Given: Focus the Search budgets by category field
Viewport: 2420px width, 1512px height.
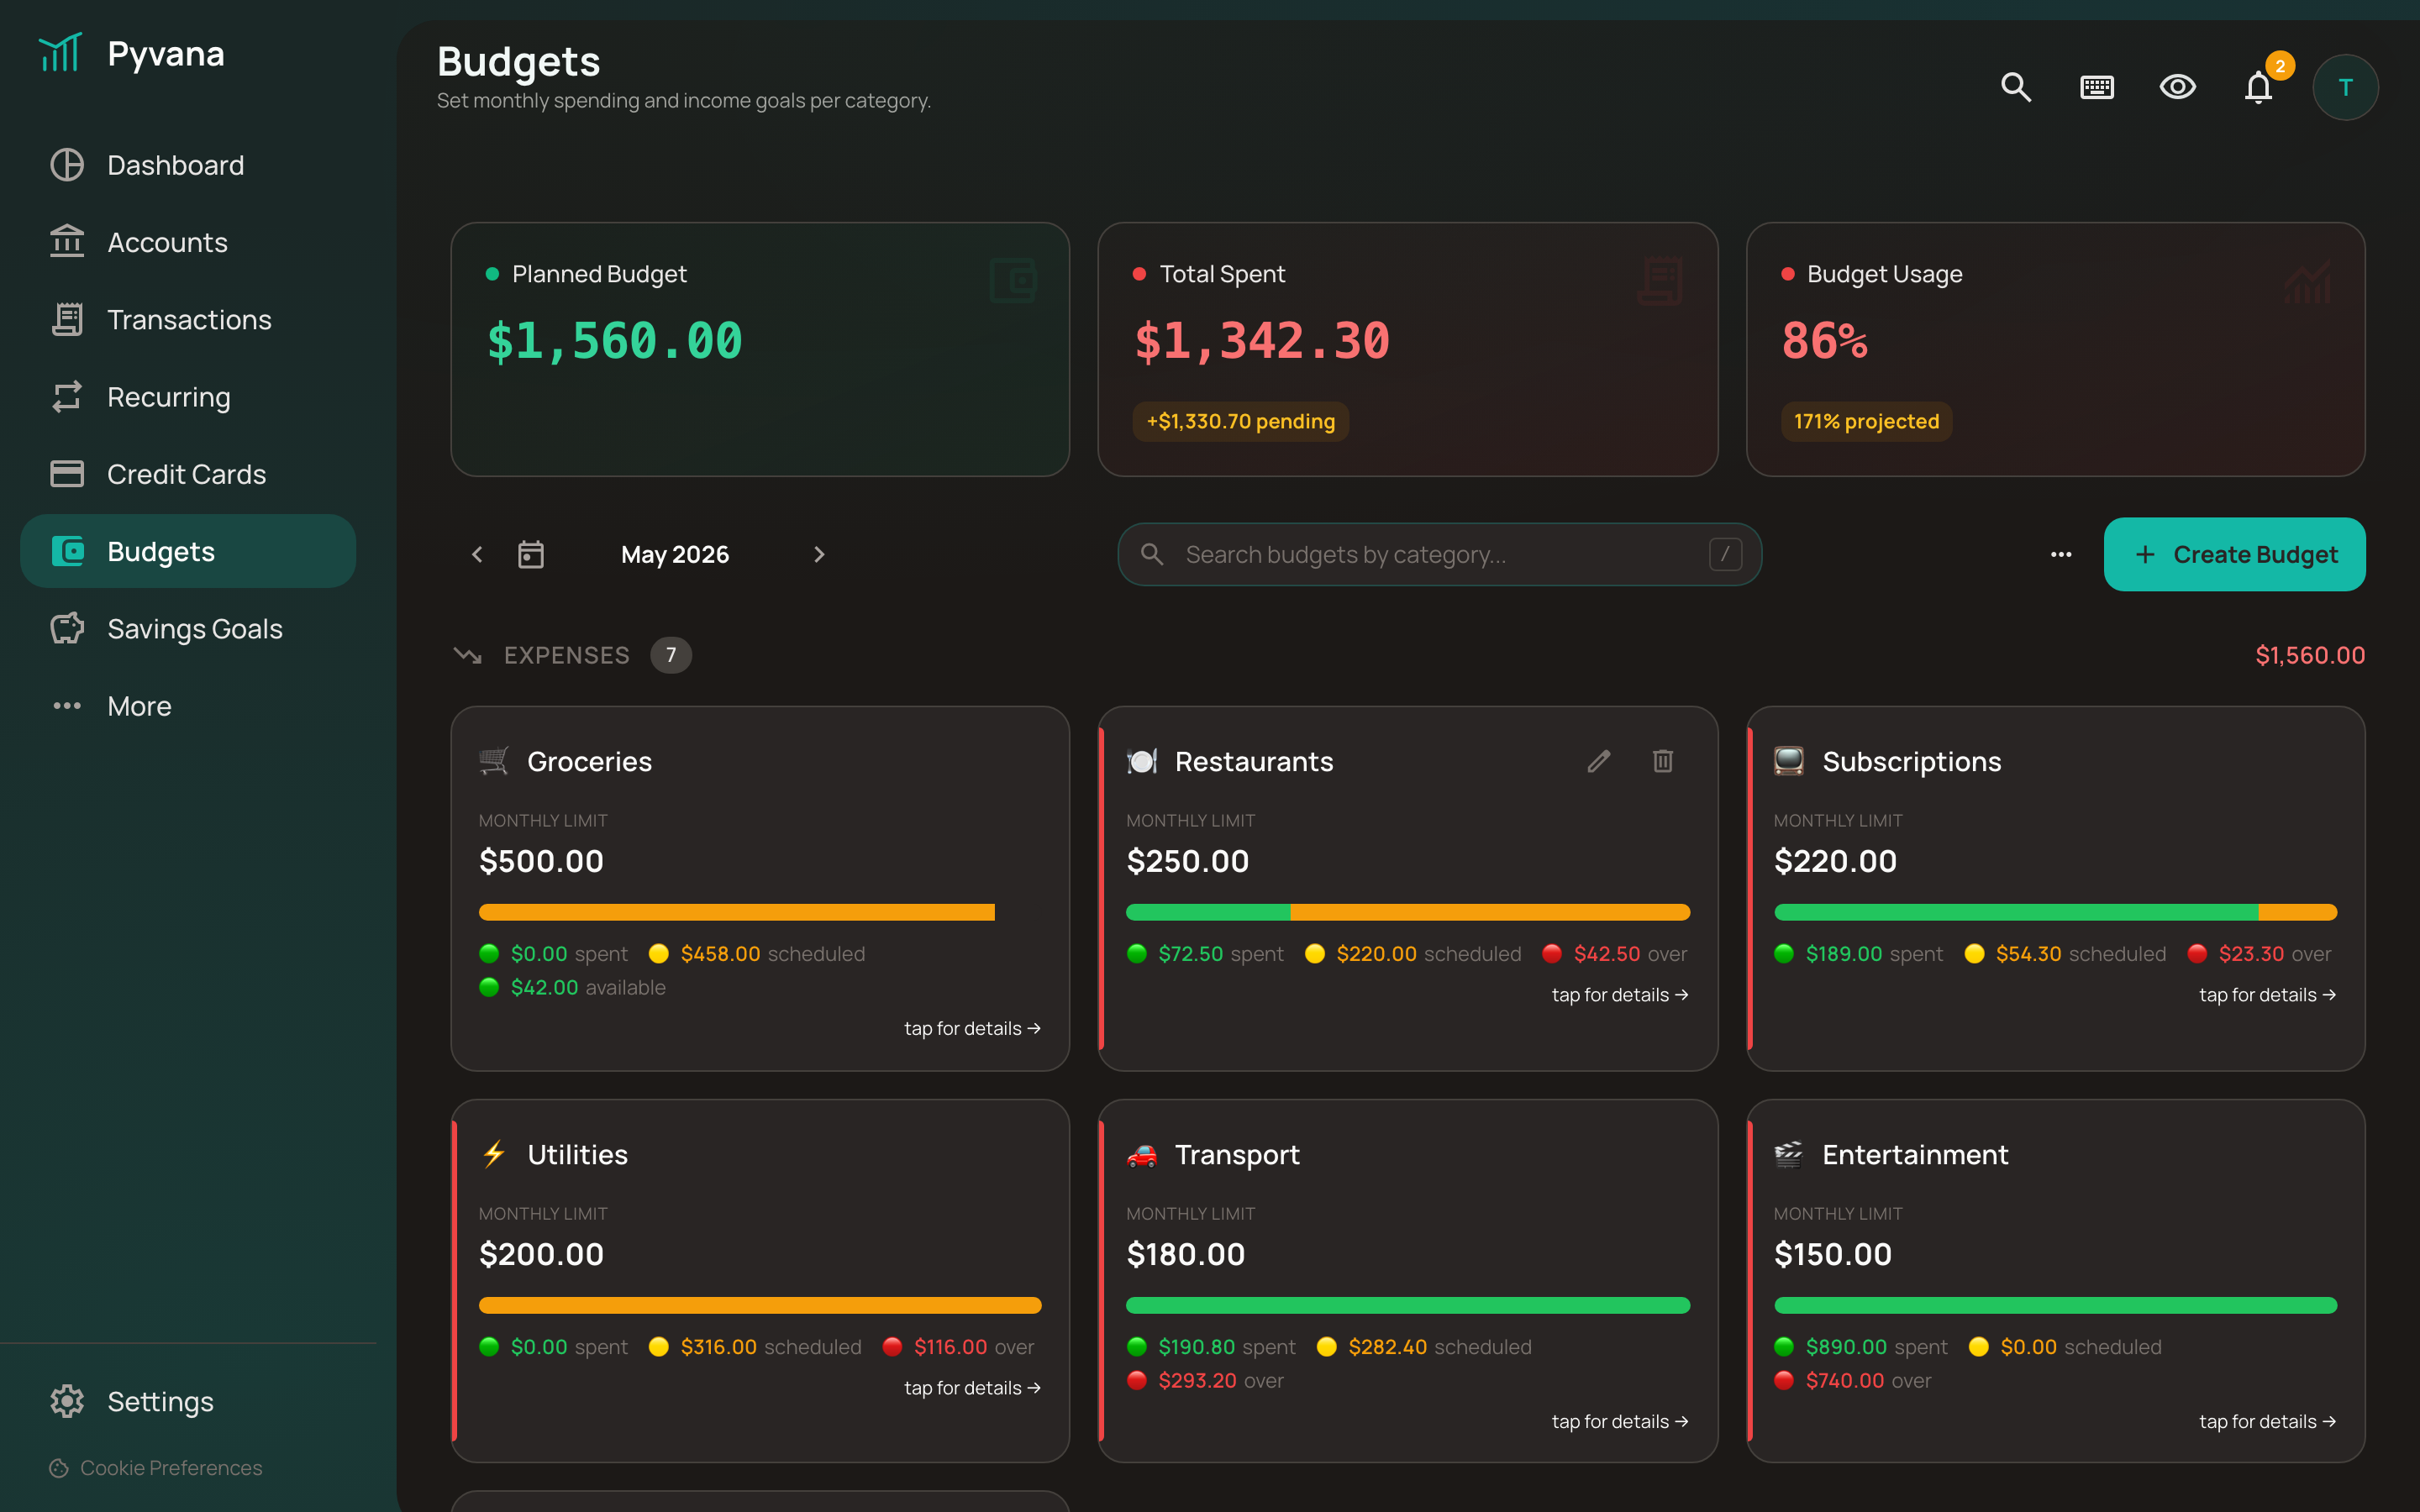Looking at the screenshot, I should click(1439, 554).
